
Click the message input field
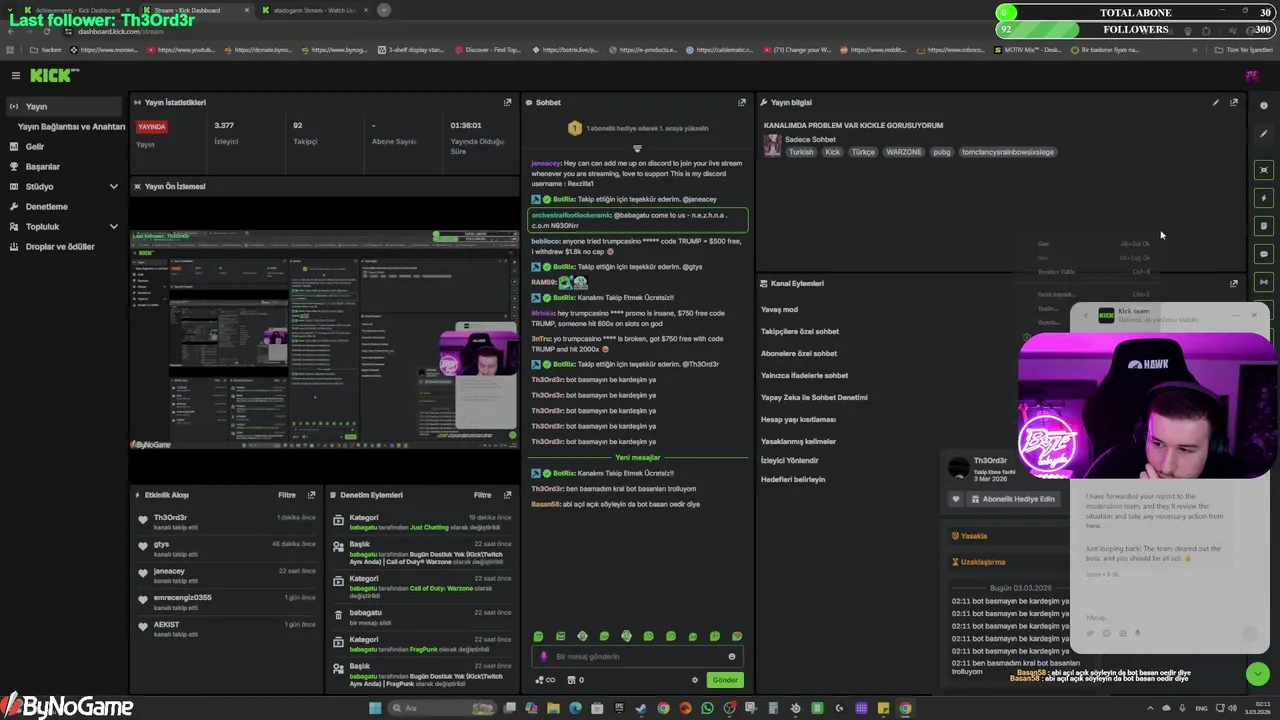637,657
